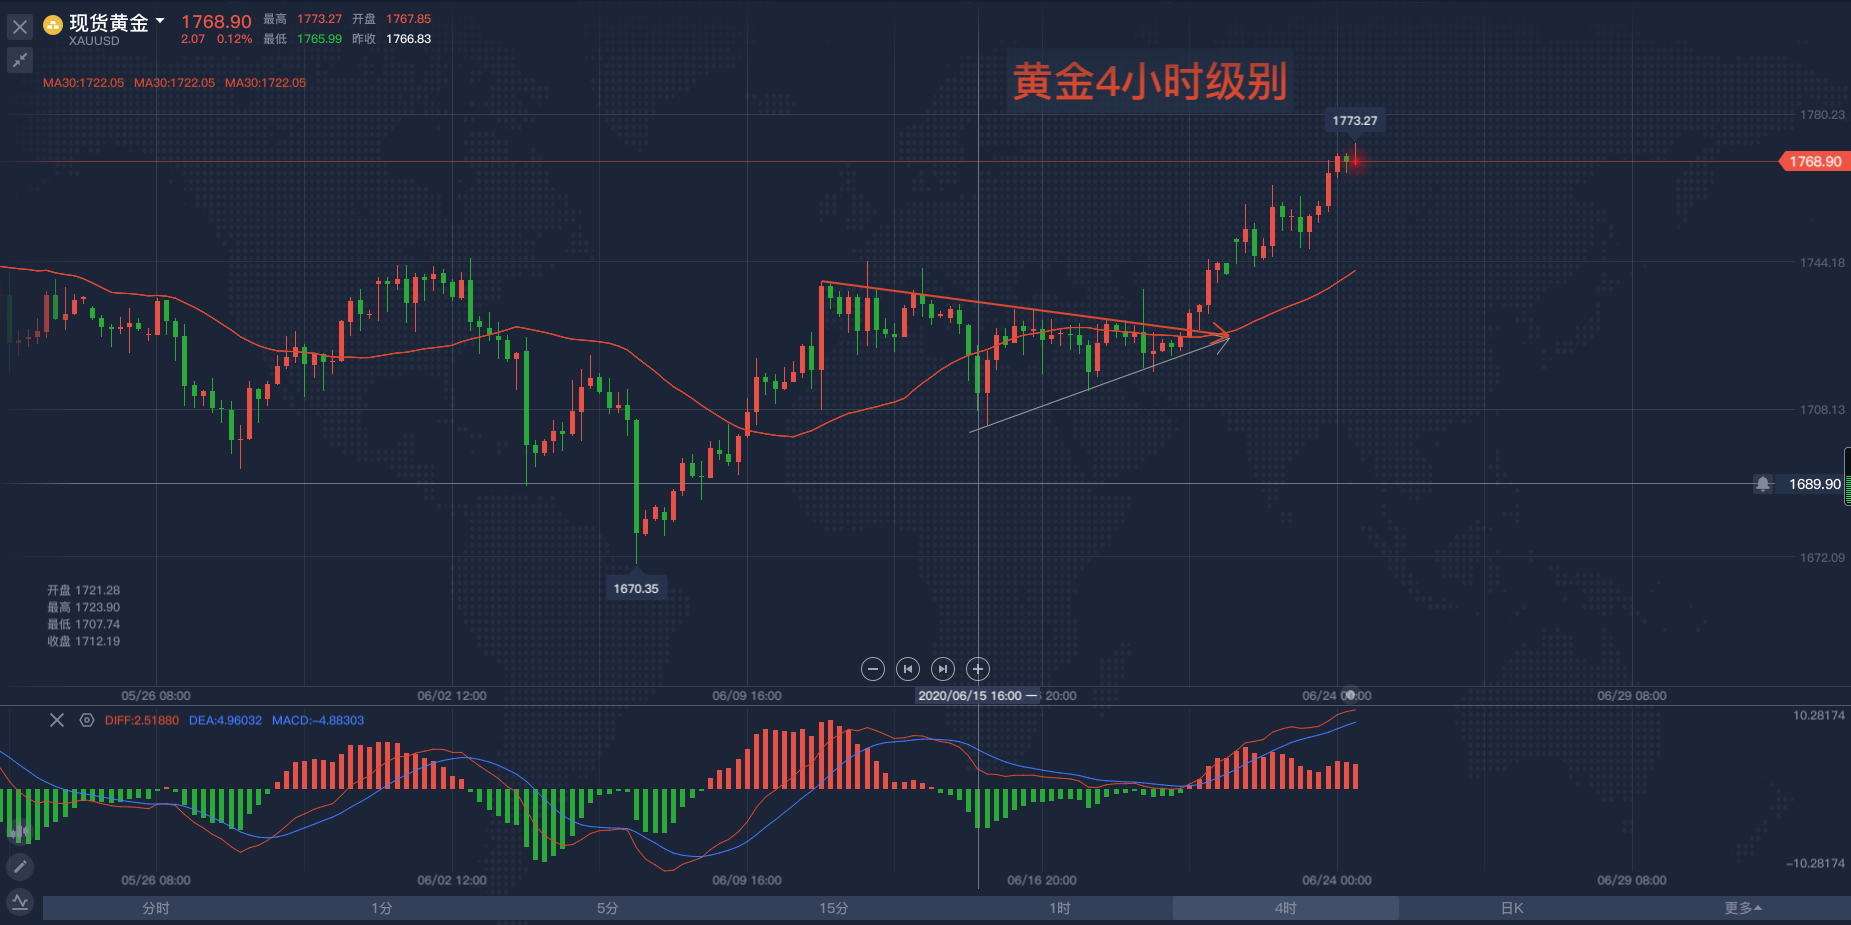This screenshot has height=925, width=1851.
Task: Select the pencil drawing tool
Action: [19, 866]
